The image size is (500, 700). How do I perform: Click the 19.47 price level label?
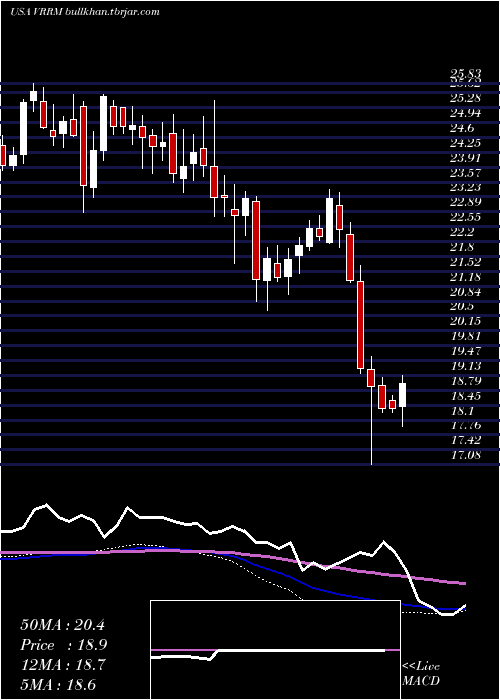pyautogui.click(x=466, y=351)
